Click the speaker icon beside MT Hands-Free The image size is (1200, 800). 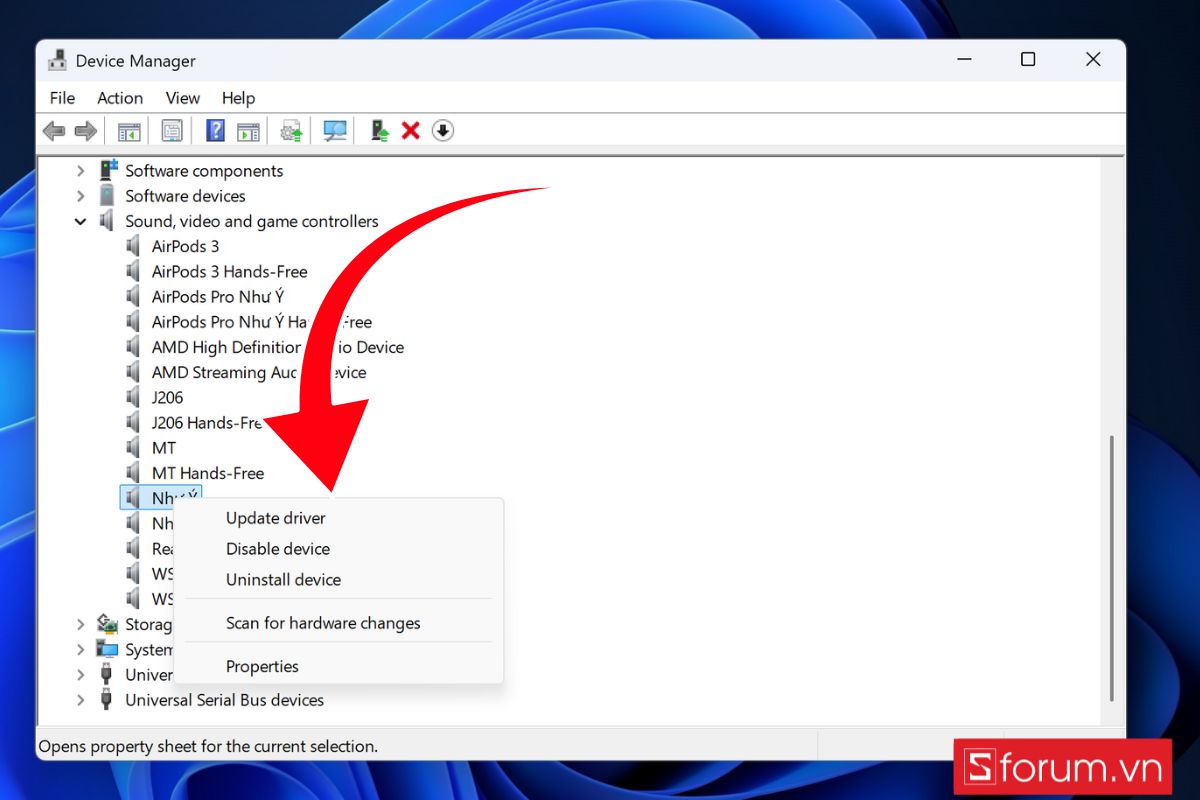click(134, 473)
